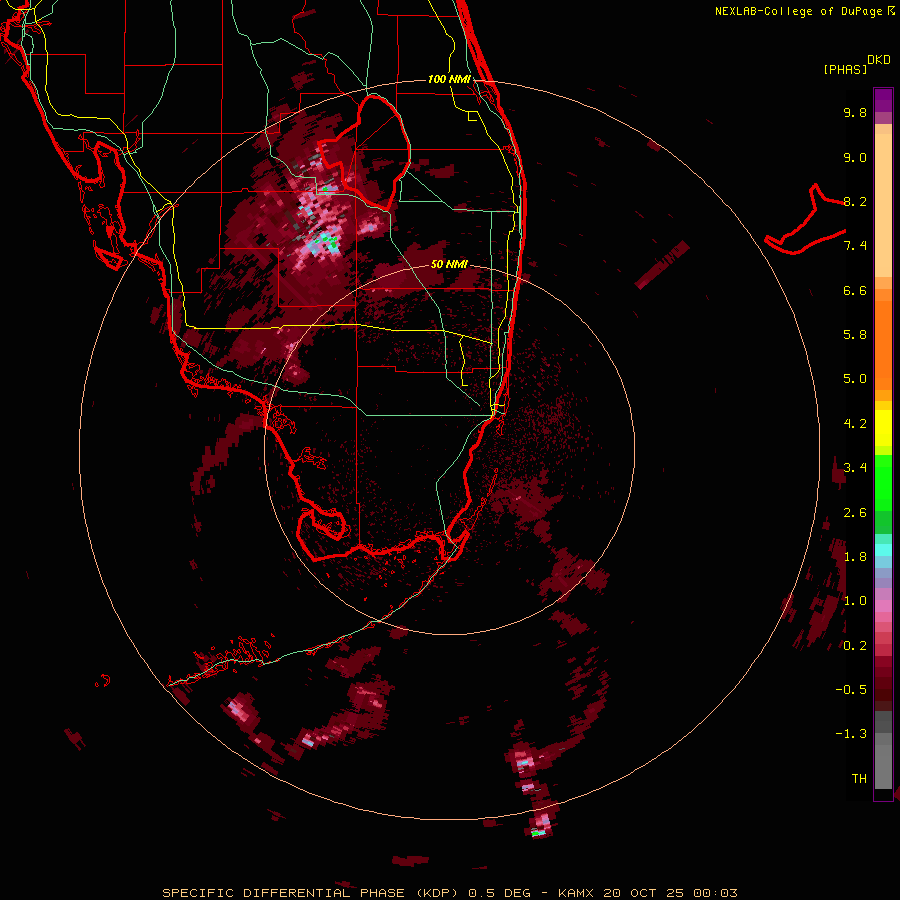Click the [PHAS] legend label

tap(845, 69)
